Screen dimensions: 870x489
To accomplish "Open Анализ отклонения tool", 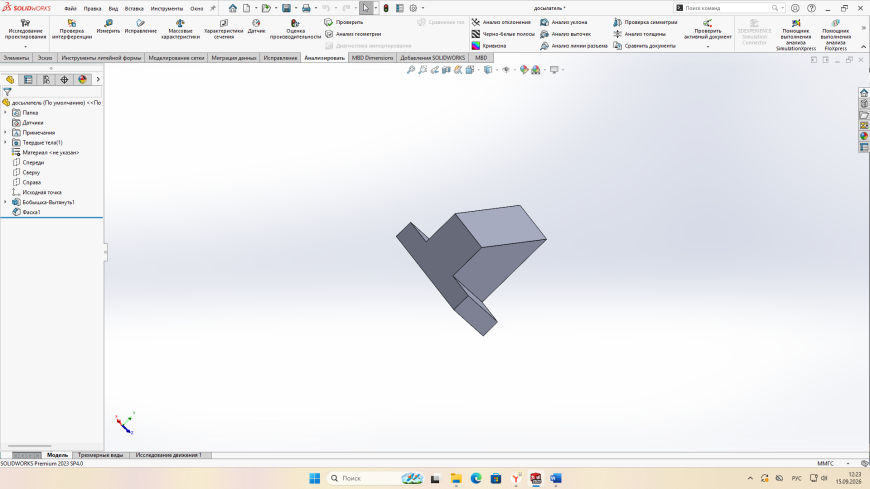I will click(x=501, y=22).
